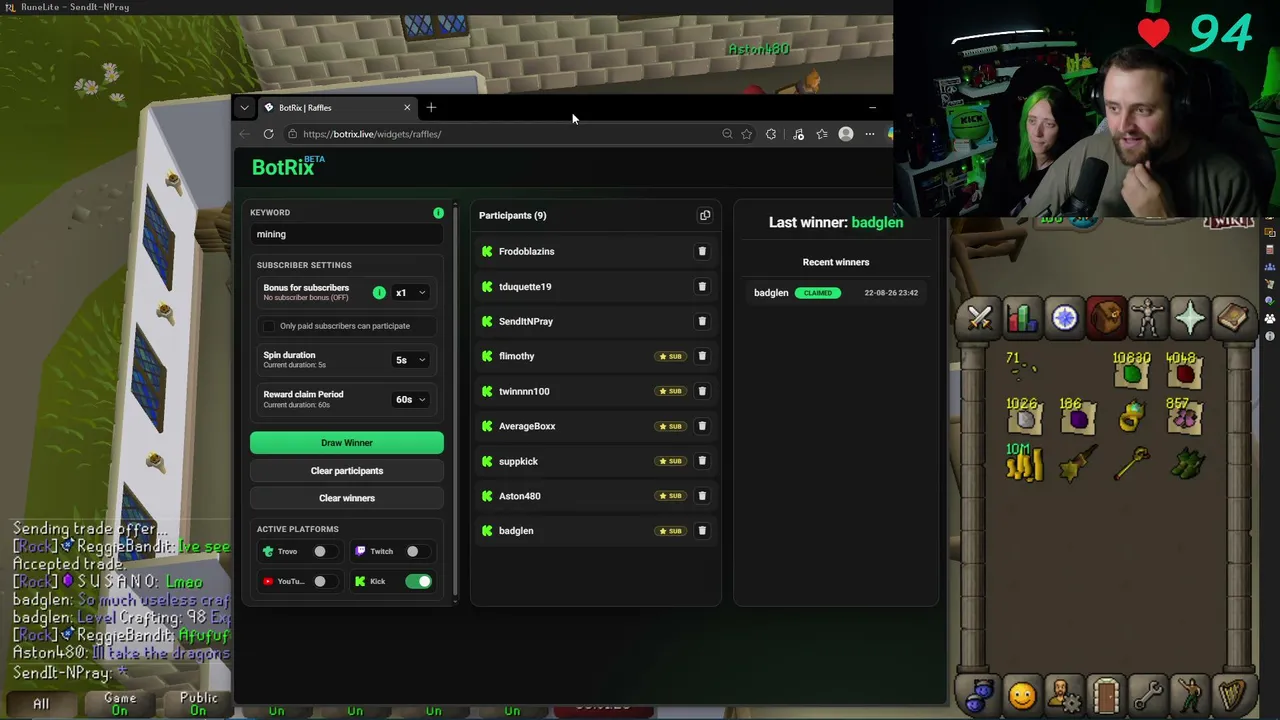Open RuneLite Emotes smiley tab
The width and height of the screenshot is (1280, 720).
point(1022,695)
